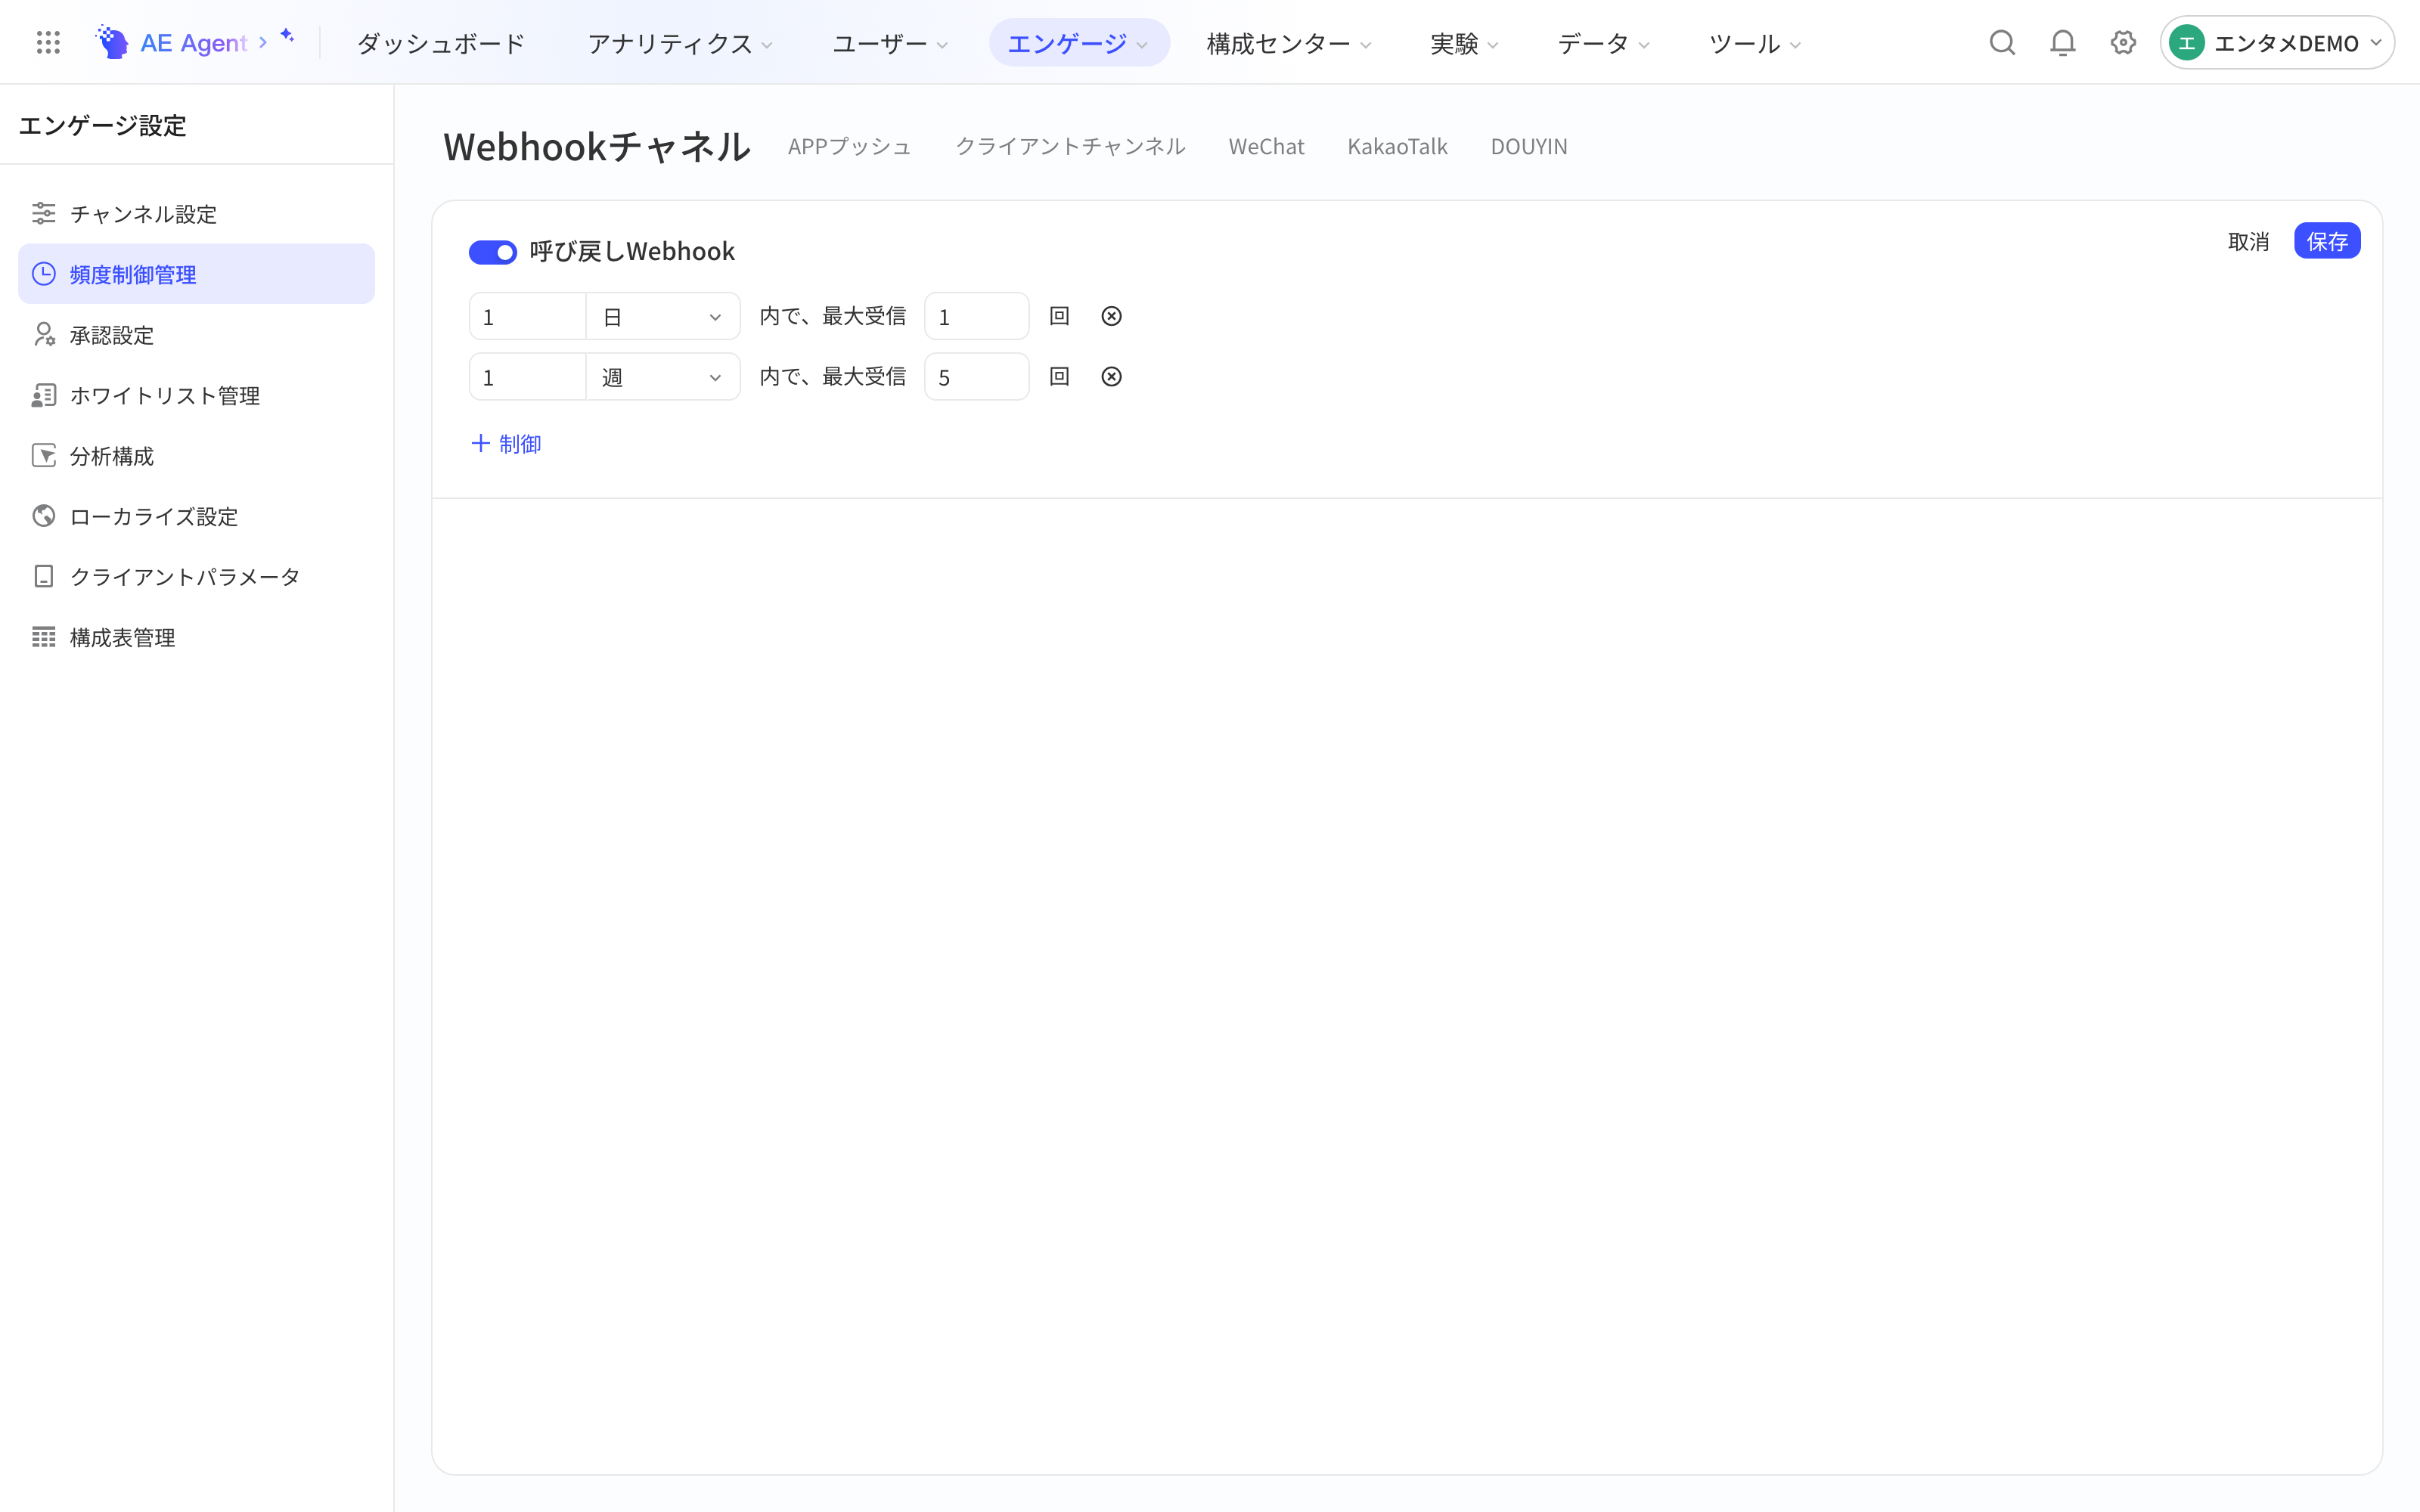Toggle the 呼び戻しWebhook switch

pos(493,252)
